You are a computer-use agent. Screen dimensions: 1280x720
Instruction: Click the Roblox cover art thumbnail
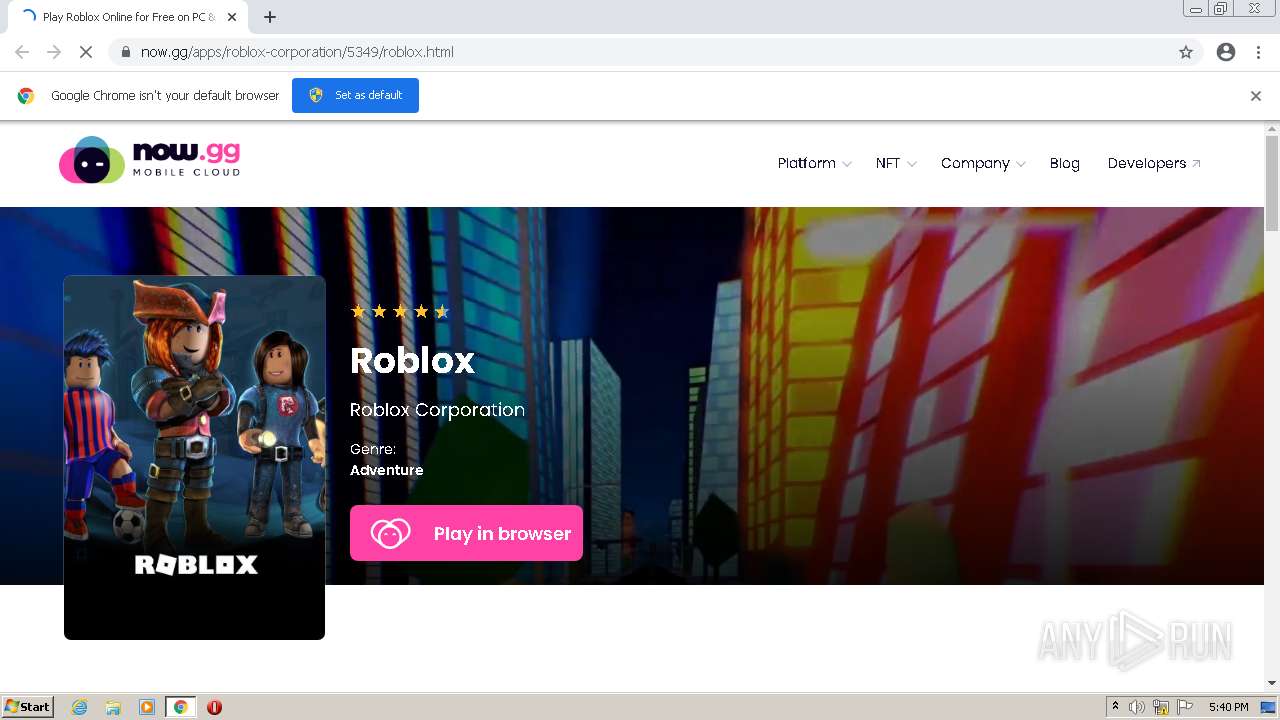pyautogui.click(x=194, y=457)
